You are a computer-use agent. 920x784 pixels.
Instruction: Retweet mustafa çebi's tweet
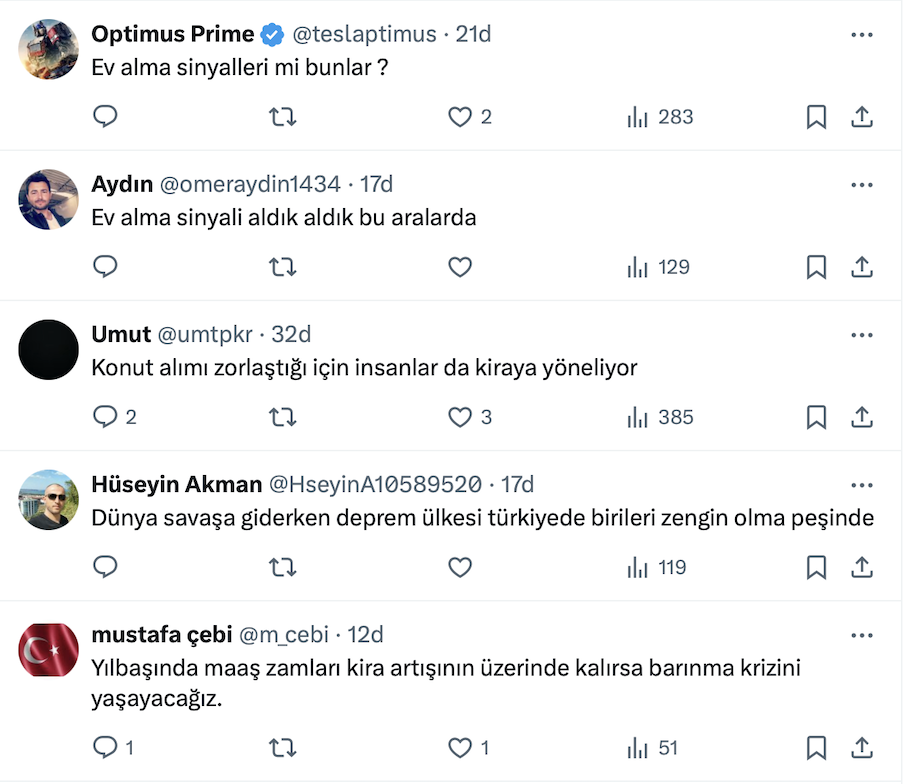tap(283, 747)
